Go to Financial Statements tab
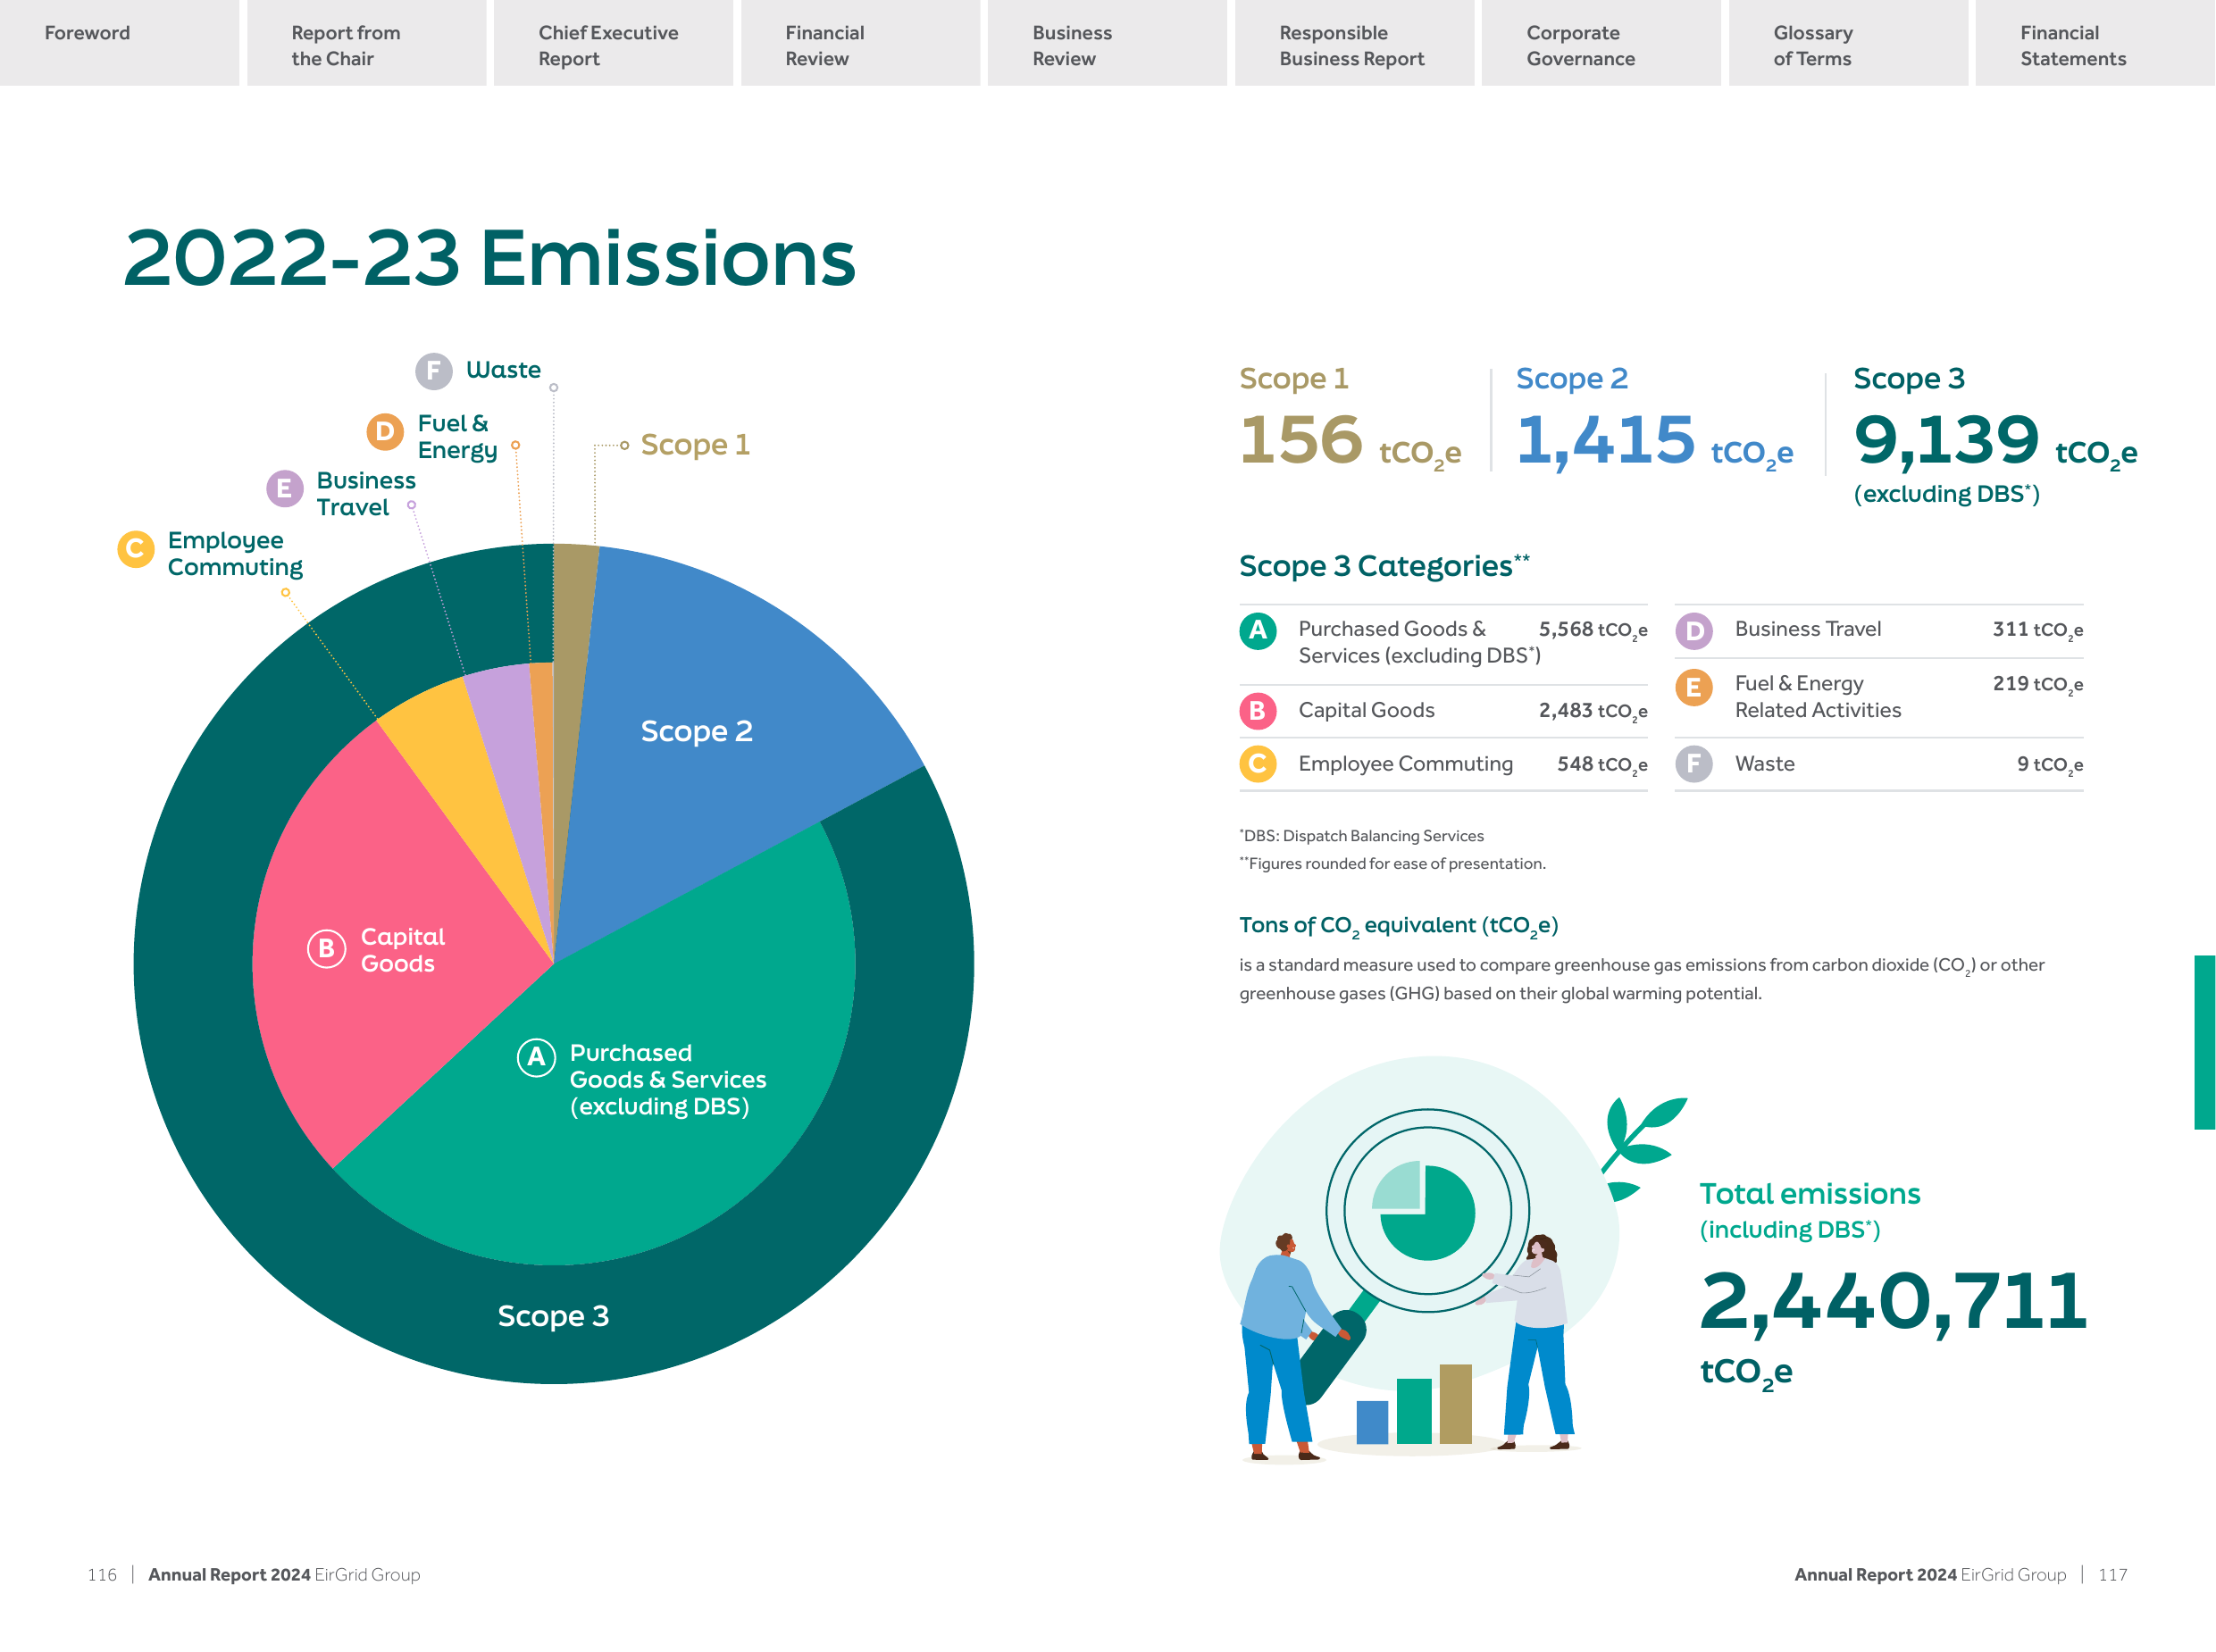The height and width of the screenshot is (1652, 2216). [x=2095, y=42]
